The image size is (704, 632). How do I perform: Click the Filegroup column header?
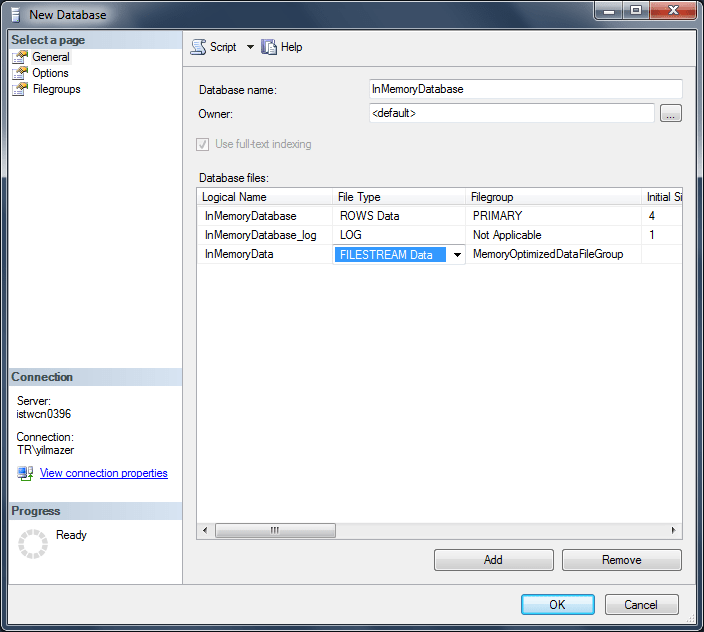point(553,197)
